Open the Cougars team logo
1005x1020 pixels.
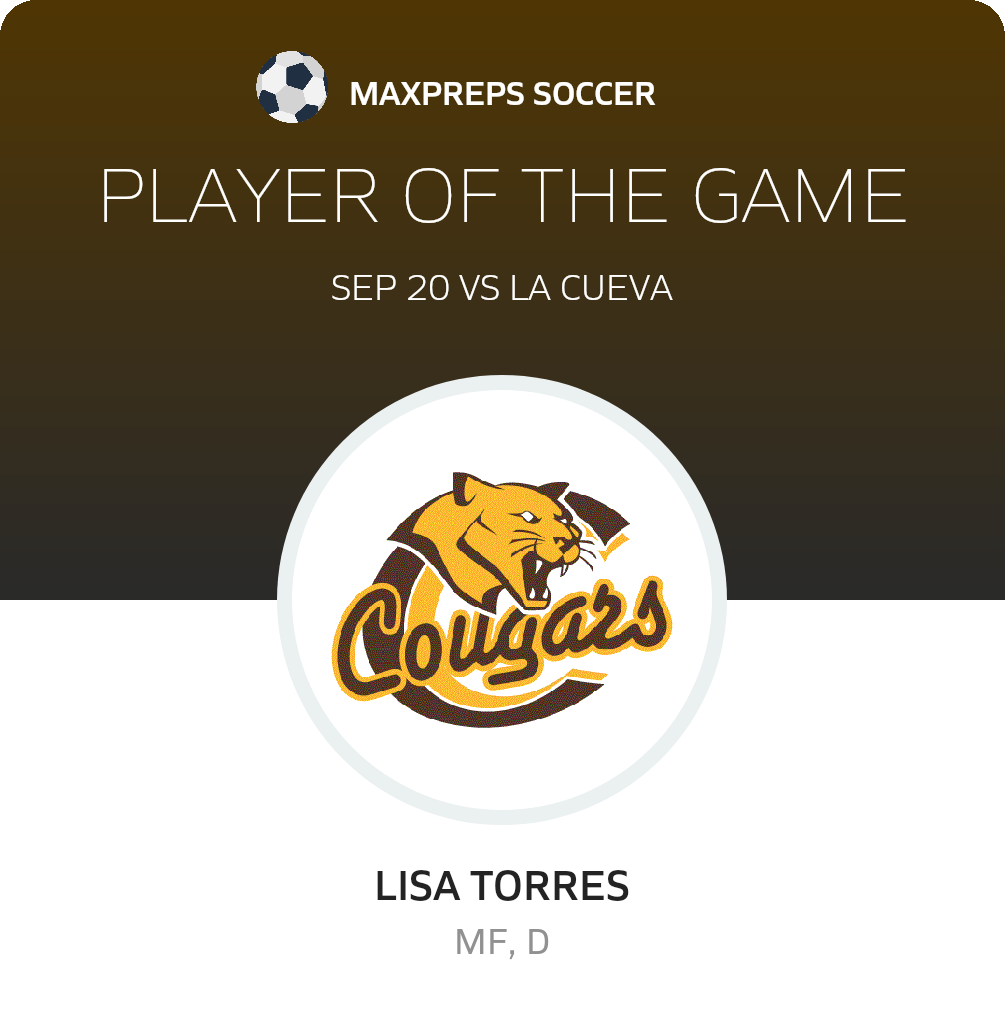coord(502,600)
